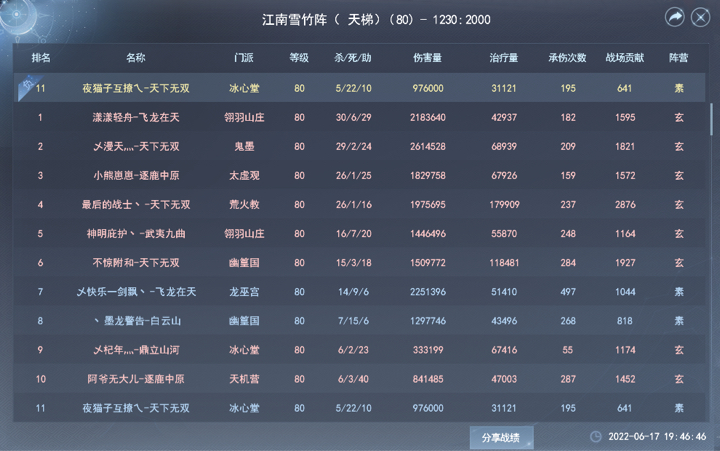Click the share arrow icon at top right
This screenshot has width=720, height=451.
pos(675,17)
